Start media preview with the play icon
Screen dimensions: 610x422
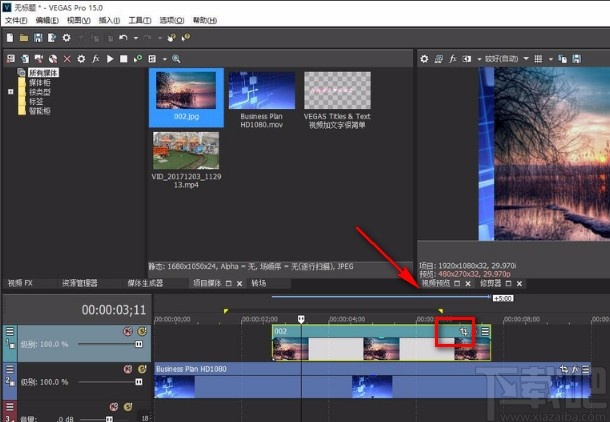click(x=110, y=59)
